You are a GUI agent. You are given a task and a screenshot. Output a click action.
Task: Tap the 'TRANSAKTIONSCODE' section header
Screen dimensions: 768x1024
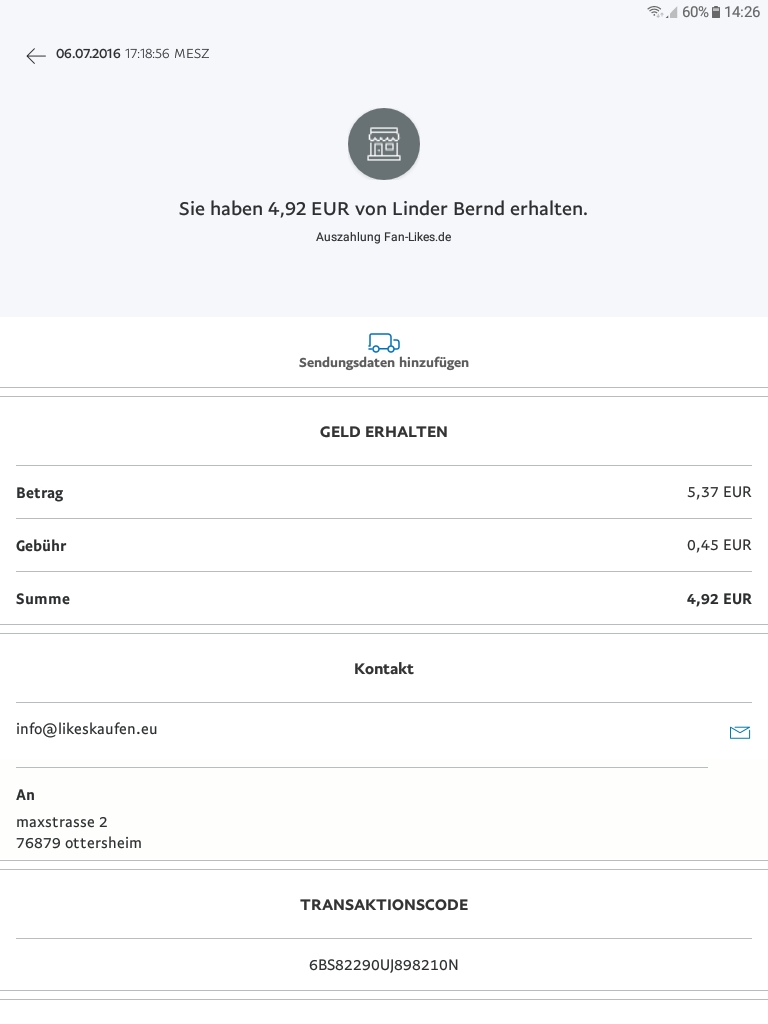click(x=384, y=905)
